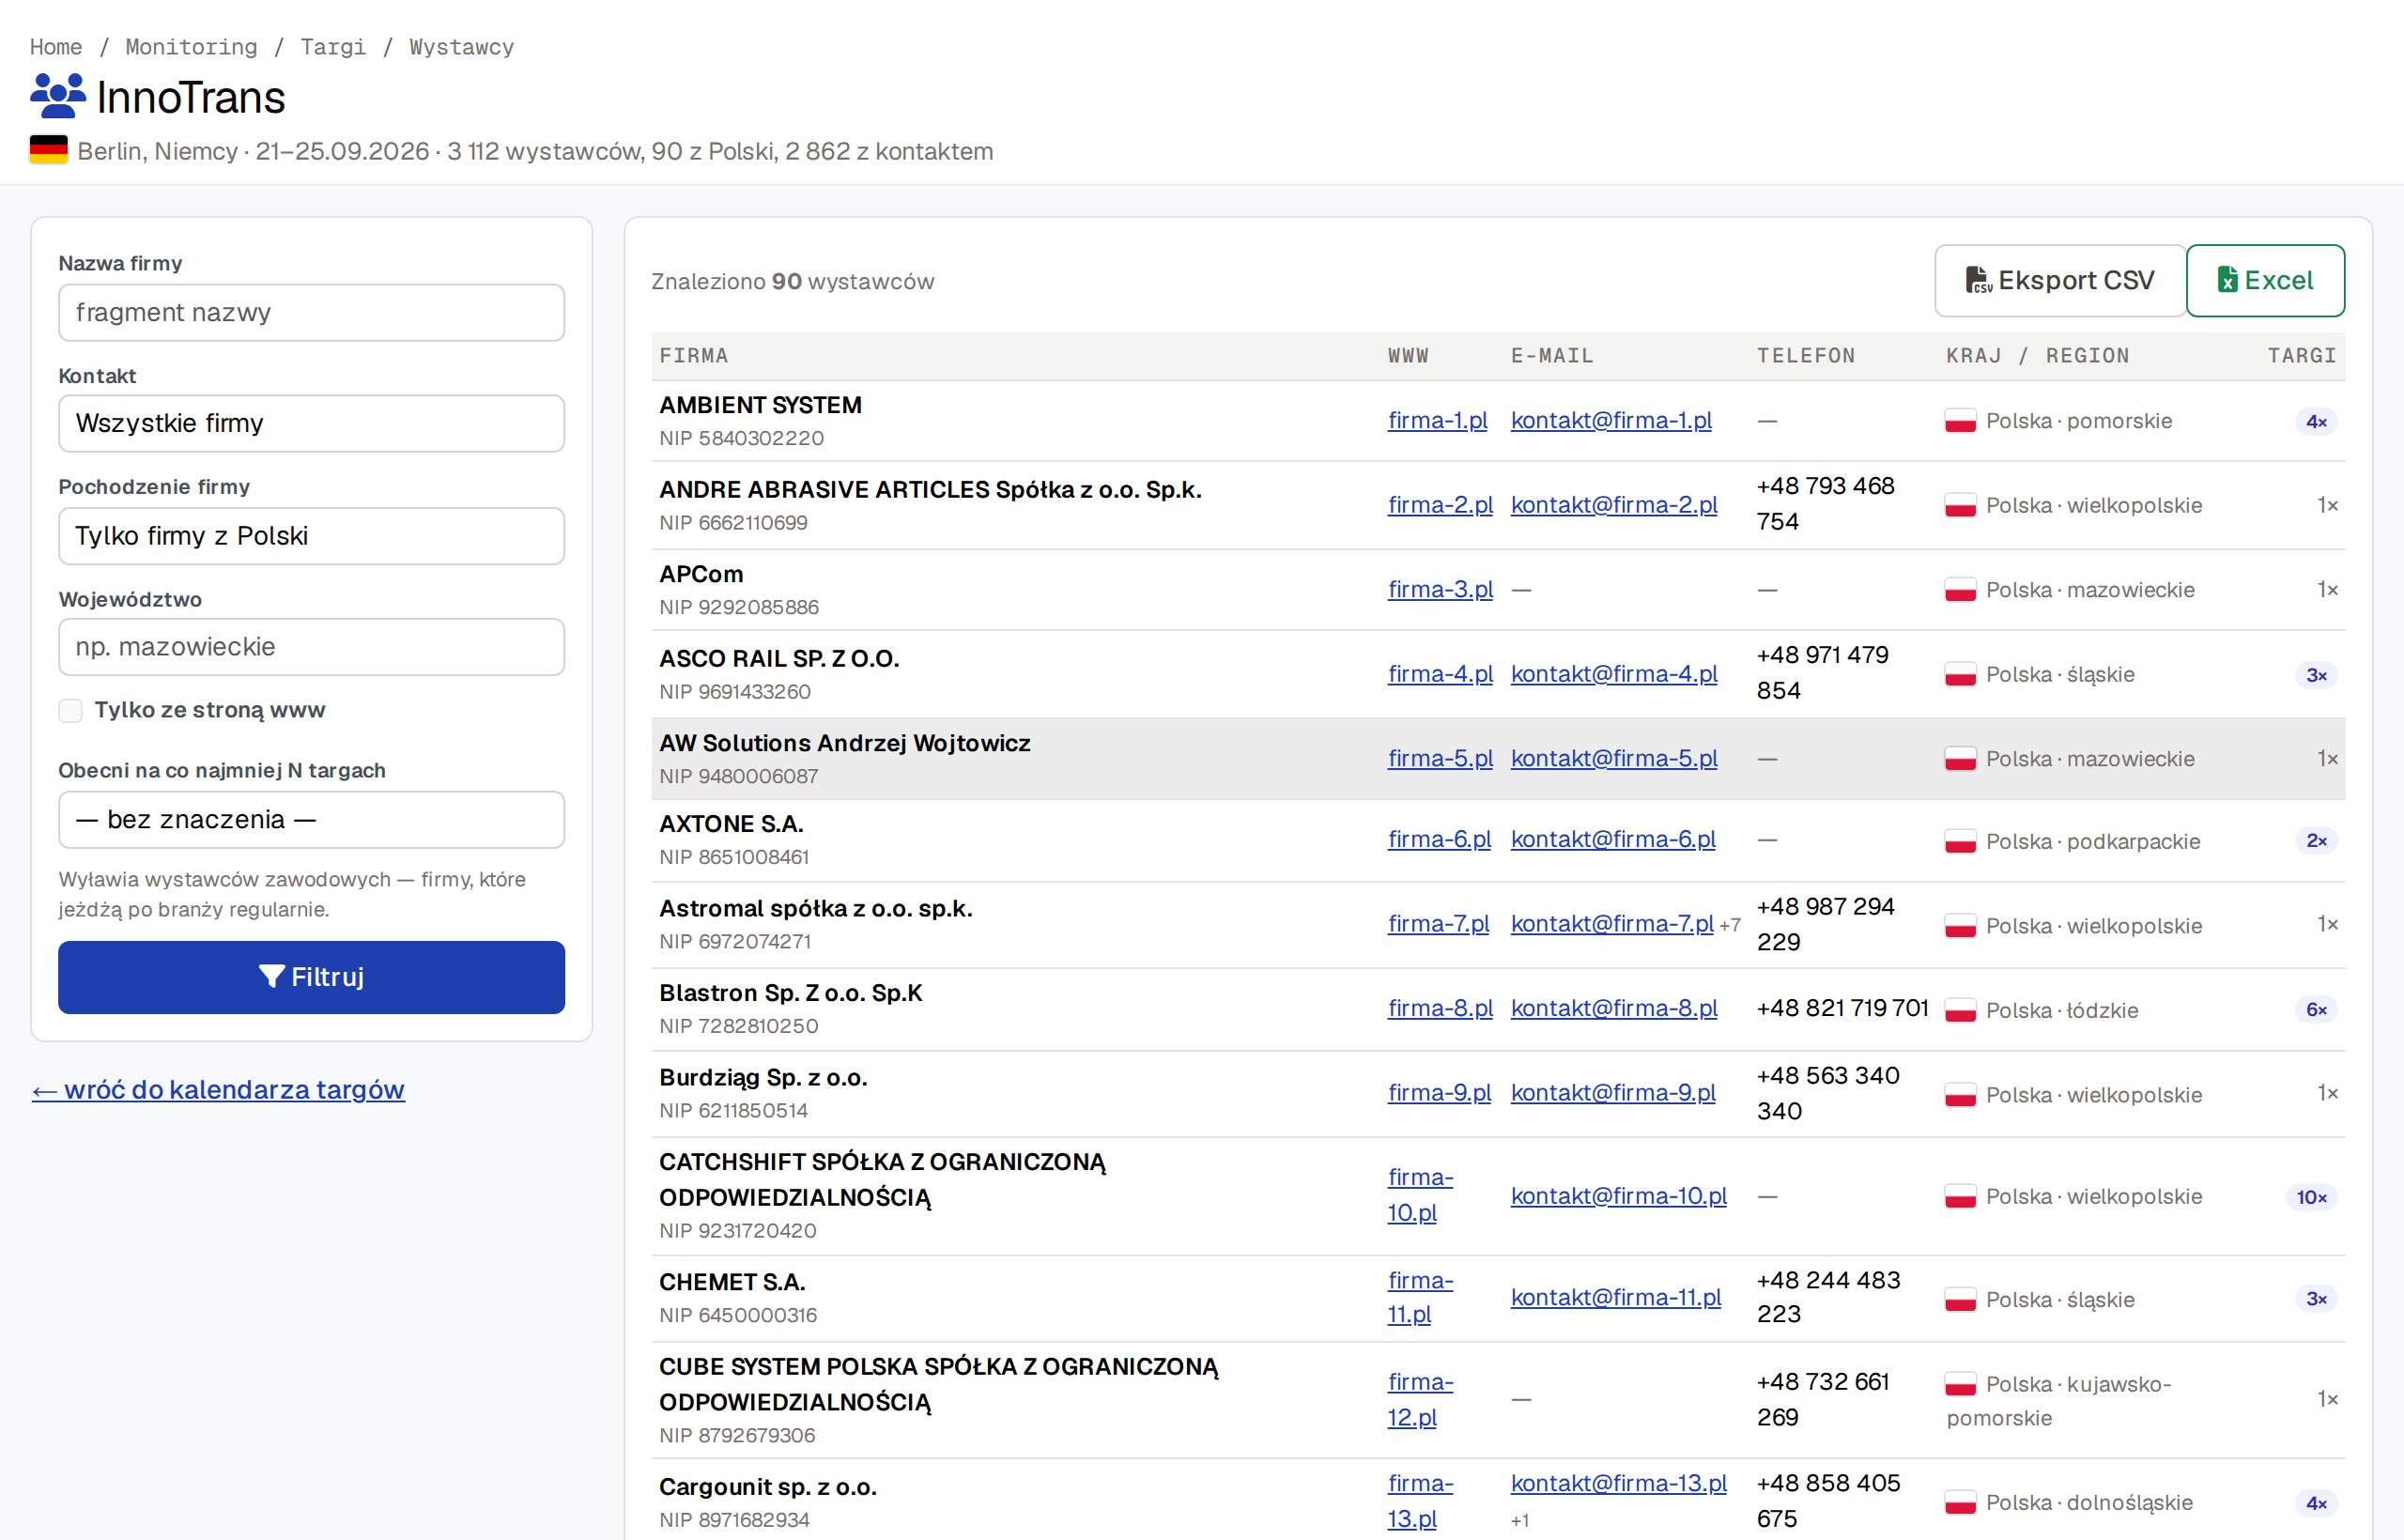Click the 3× fairs badge for CHEMET S.A.
The height and width of the screenshot is (1540, 2404).
pyautogui.click(x=2316, y=1299)
